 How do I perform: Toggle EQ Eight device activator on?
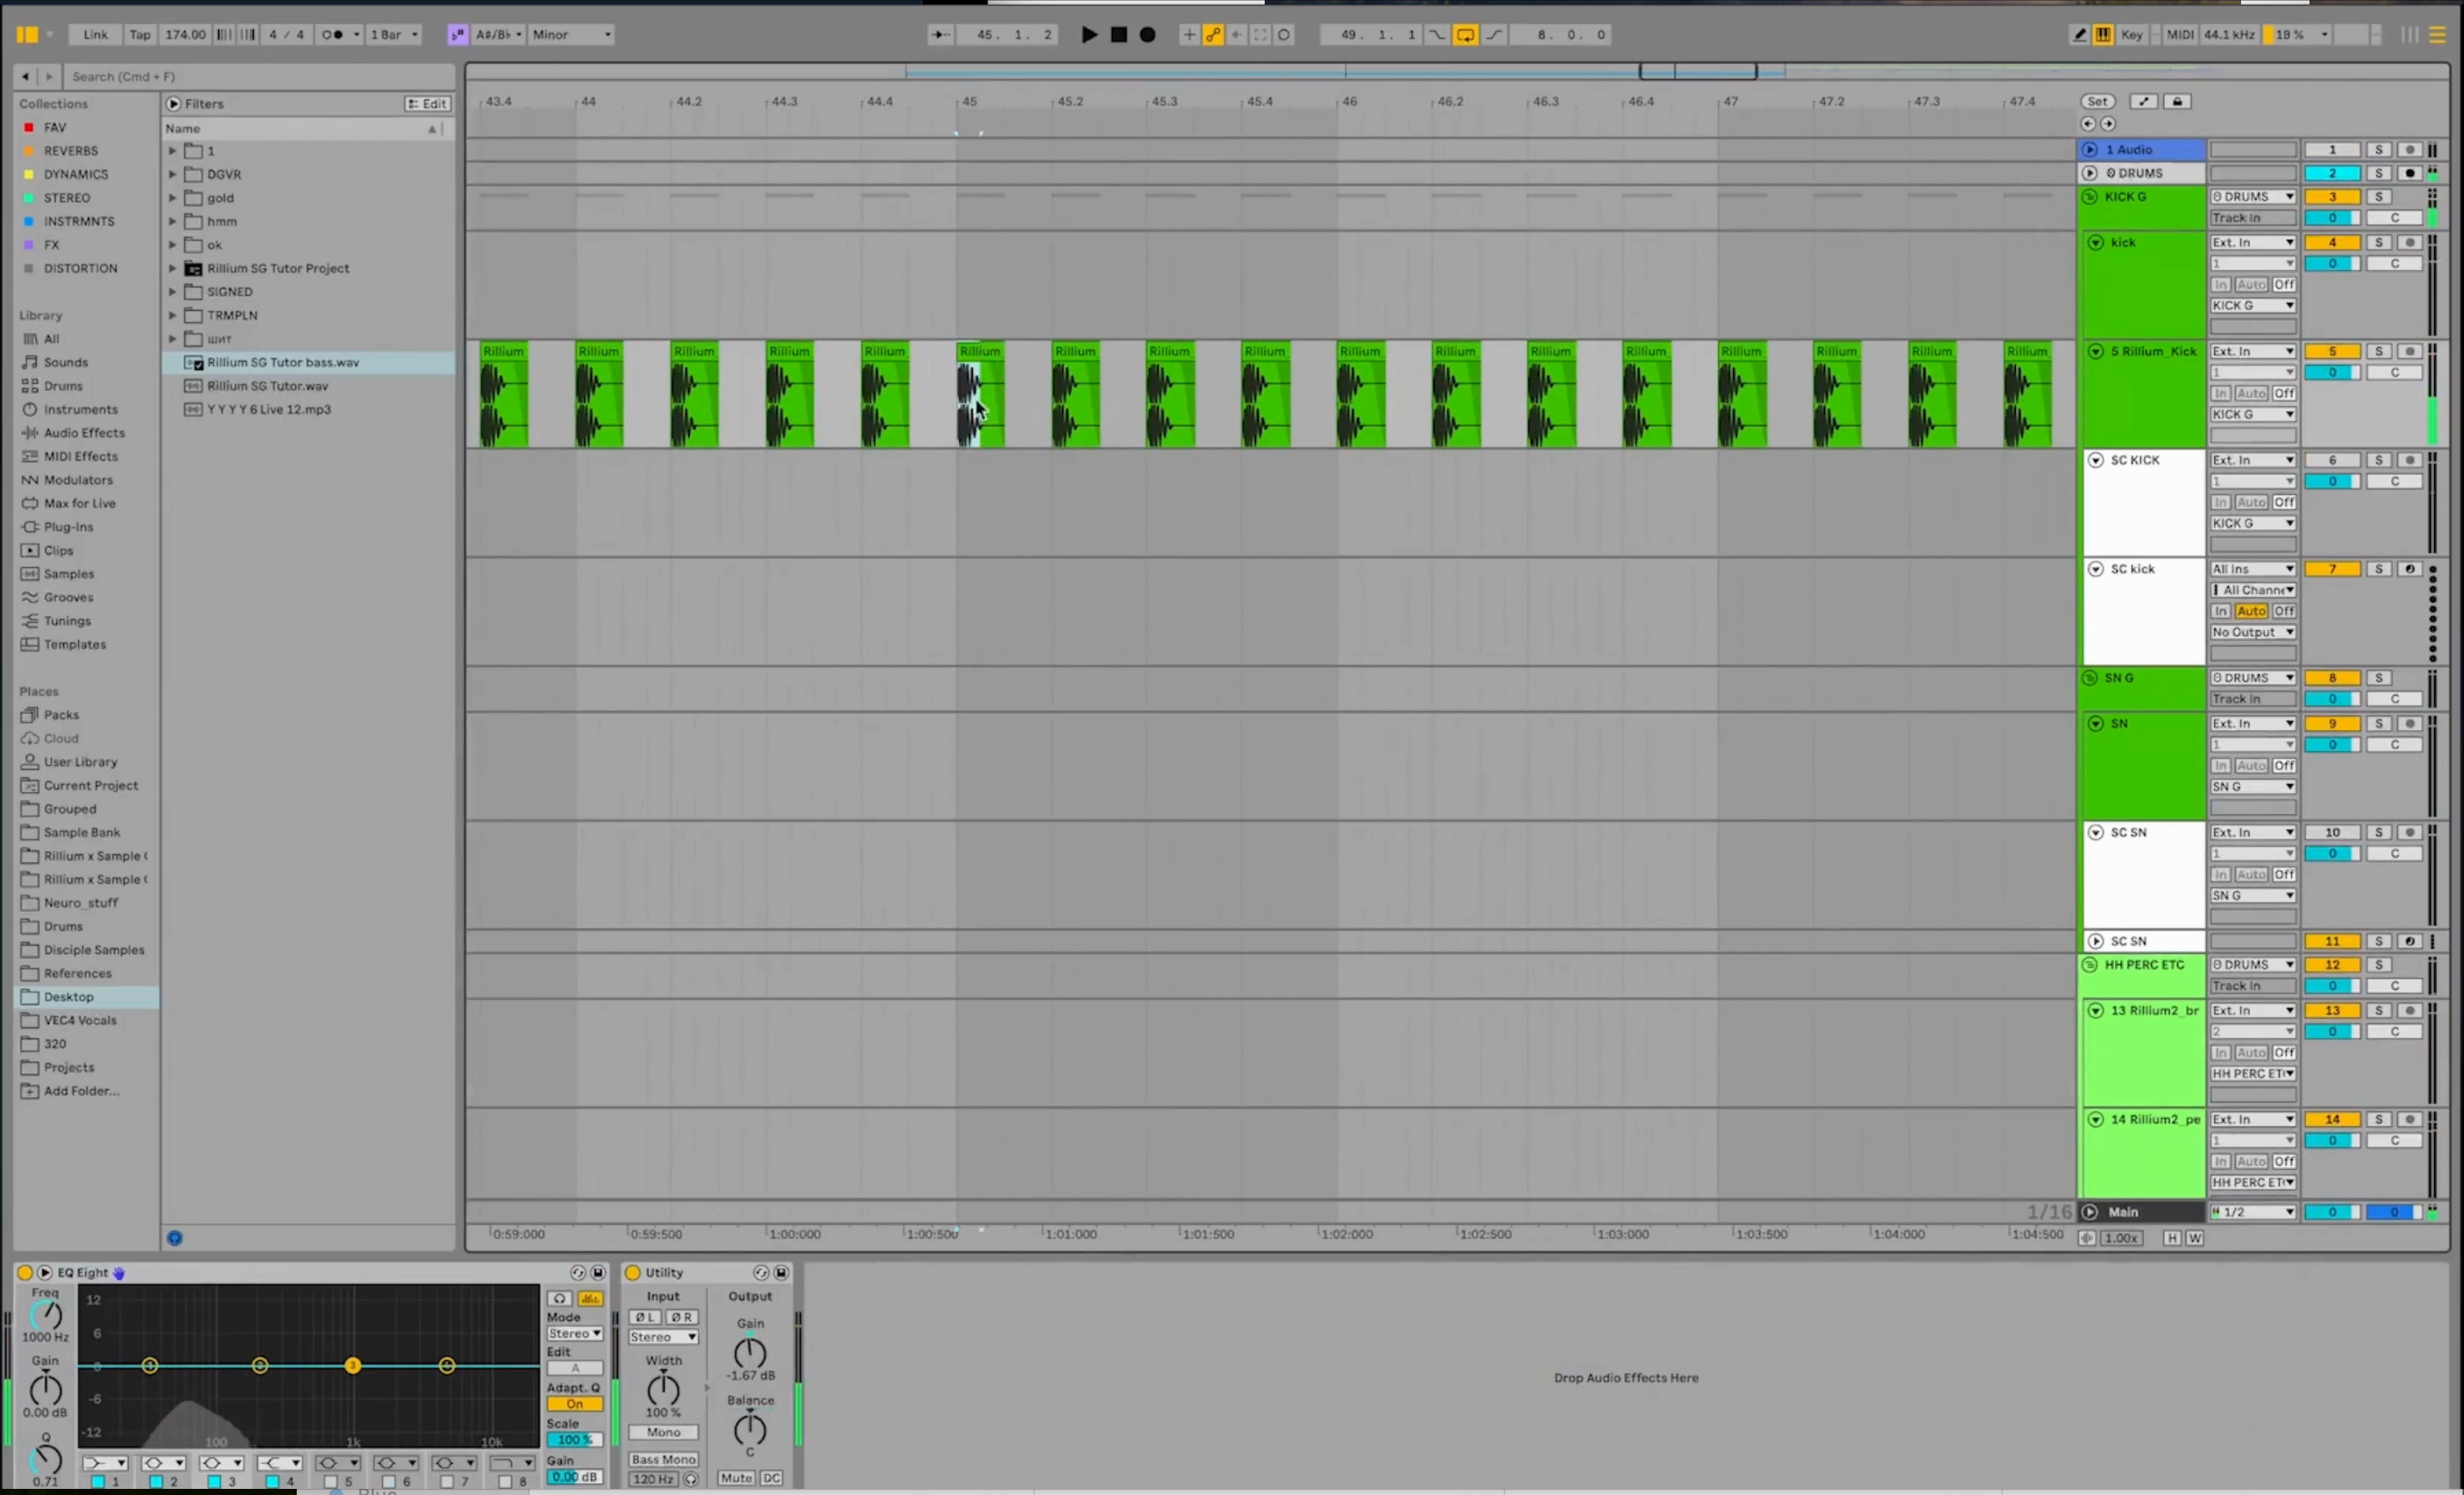[x=25, y=1273]
